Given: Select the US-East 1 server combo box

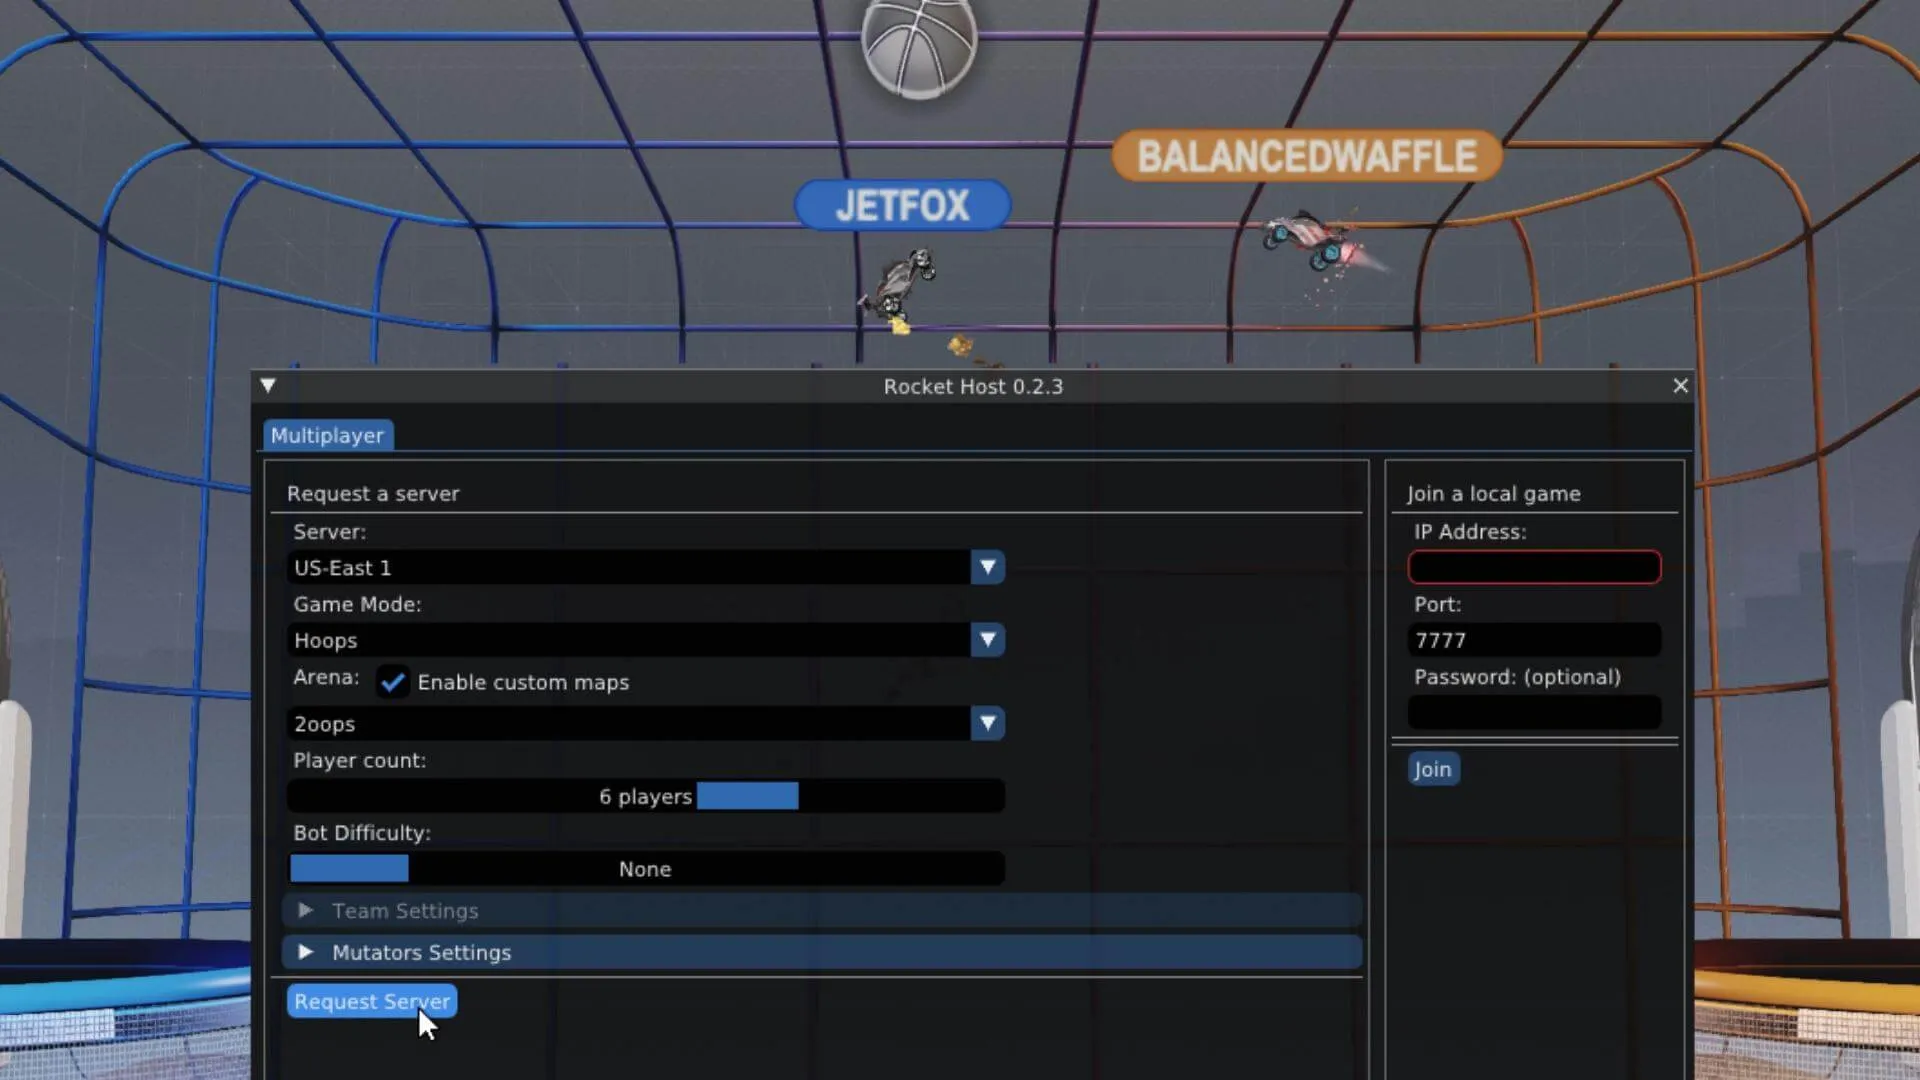Looking at the screenshot, I should pos(628,568).
